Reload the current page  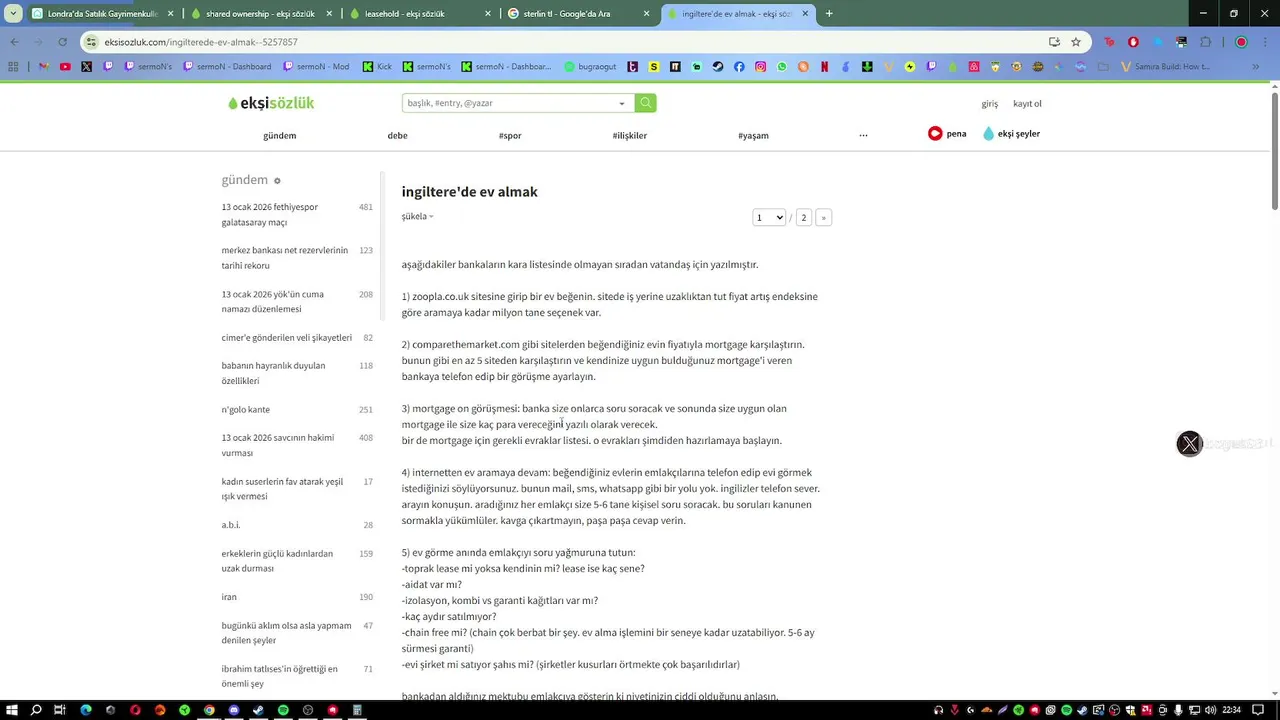pyautogui.click(x=62, y=42)
